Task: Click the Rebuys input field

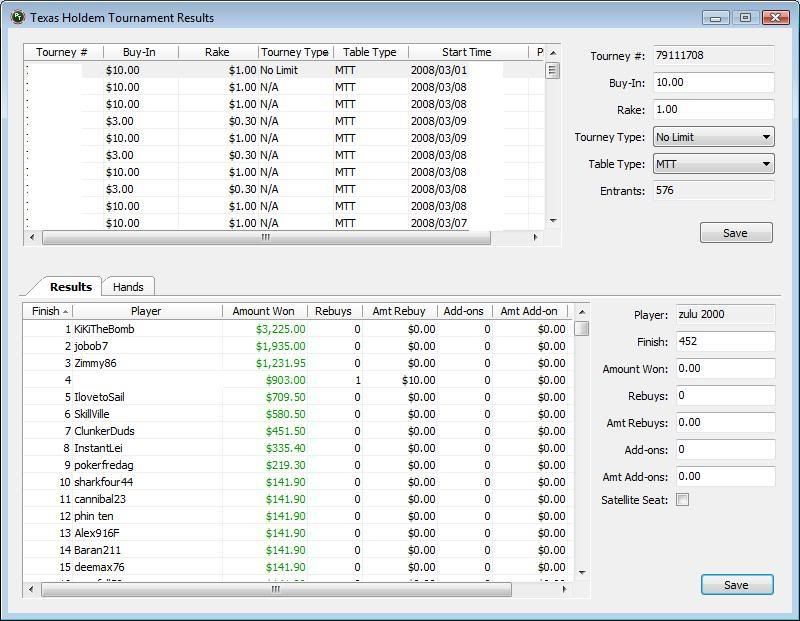Action: (x=725, y=396)
